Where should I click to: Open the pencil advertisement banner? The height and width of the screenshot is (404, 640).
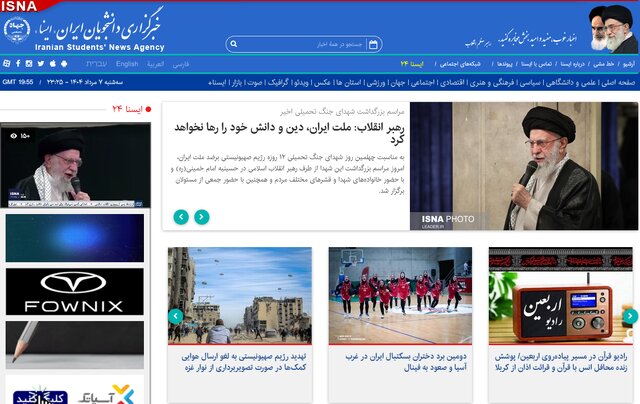75,345
